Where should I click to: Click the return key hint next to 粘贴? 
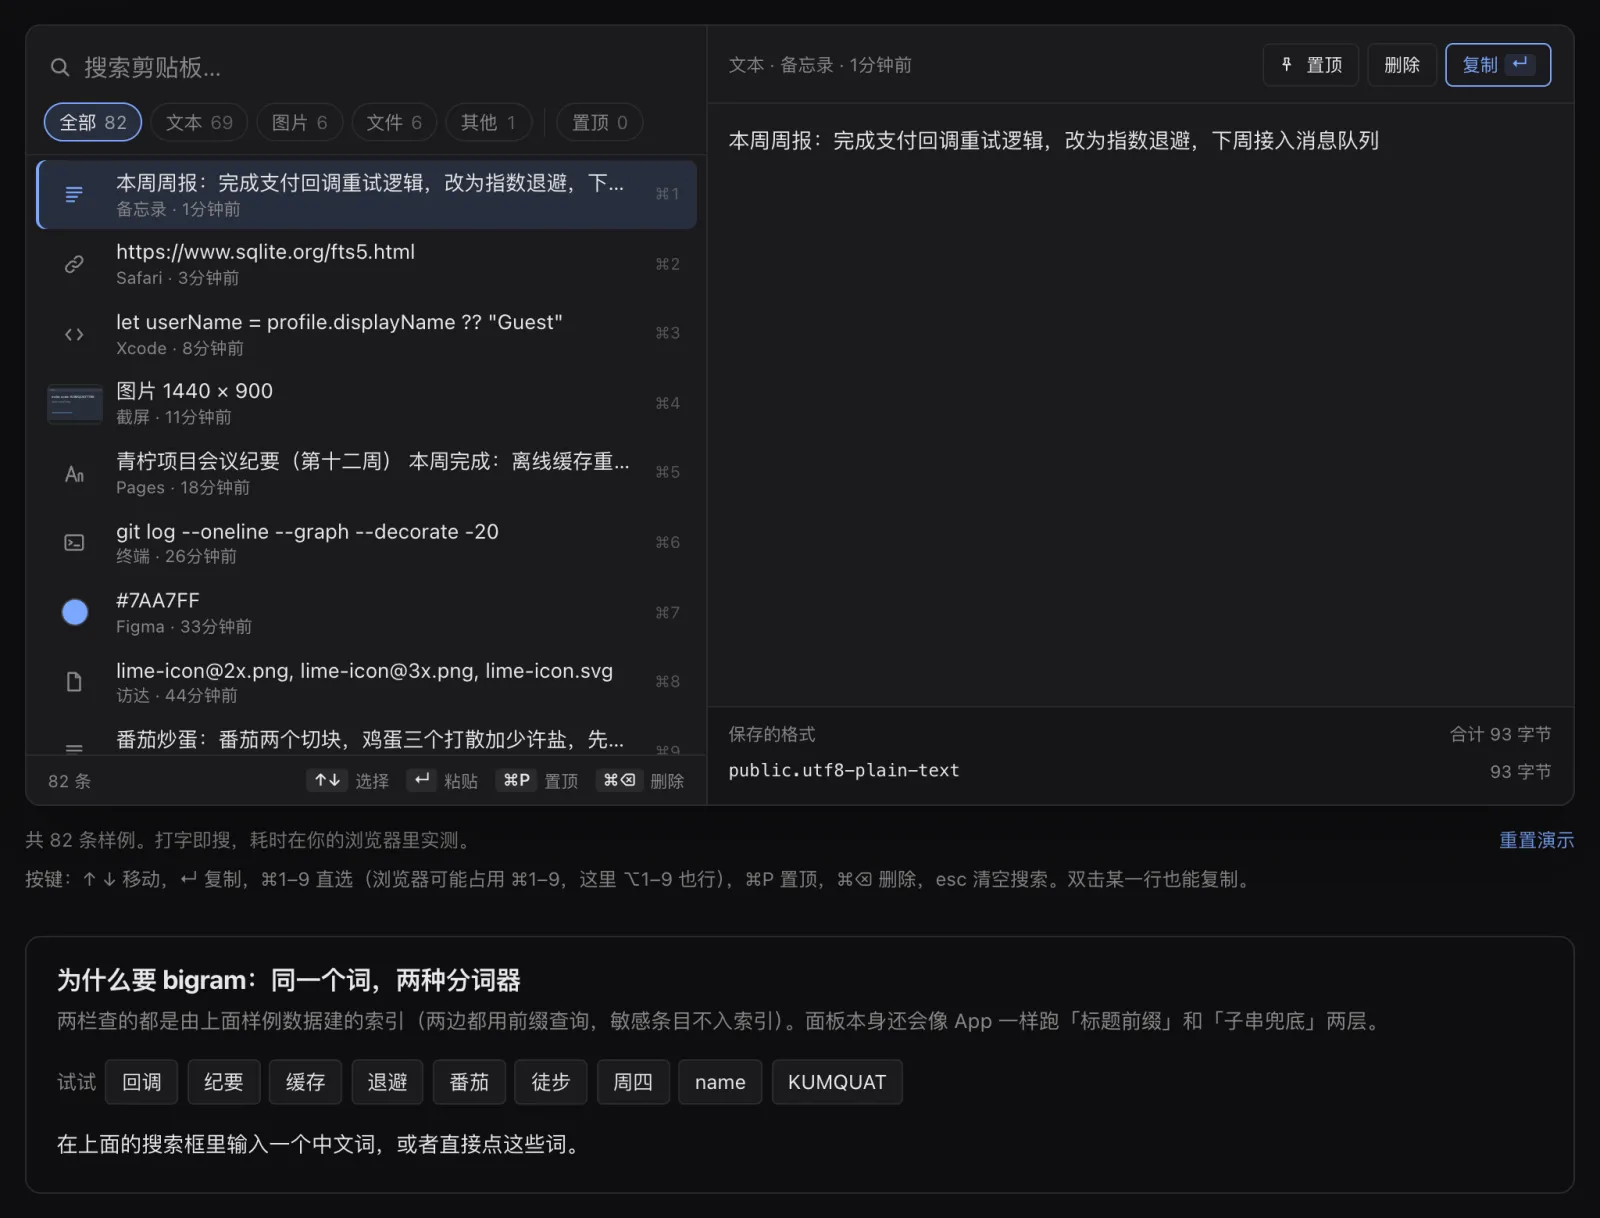[422, 780]
